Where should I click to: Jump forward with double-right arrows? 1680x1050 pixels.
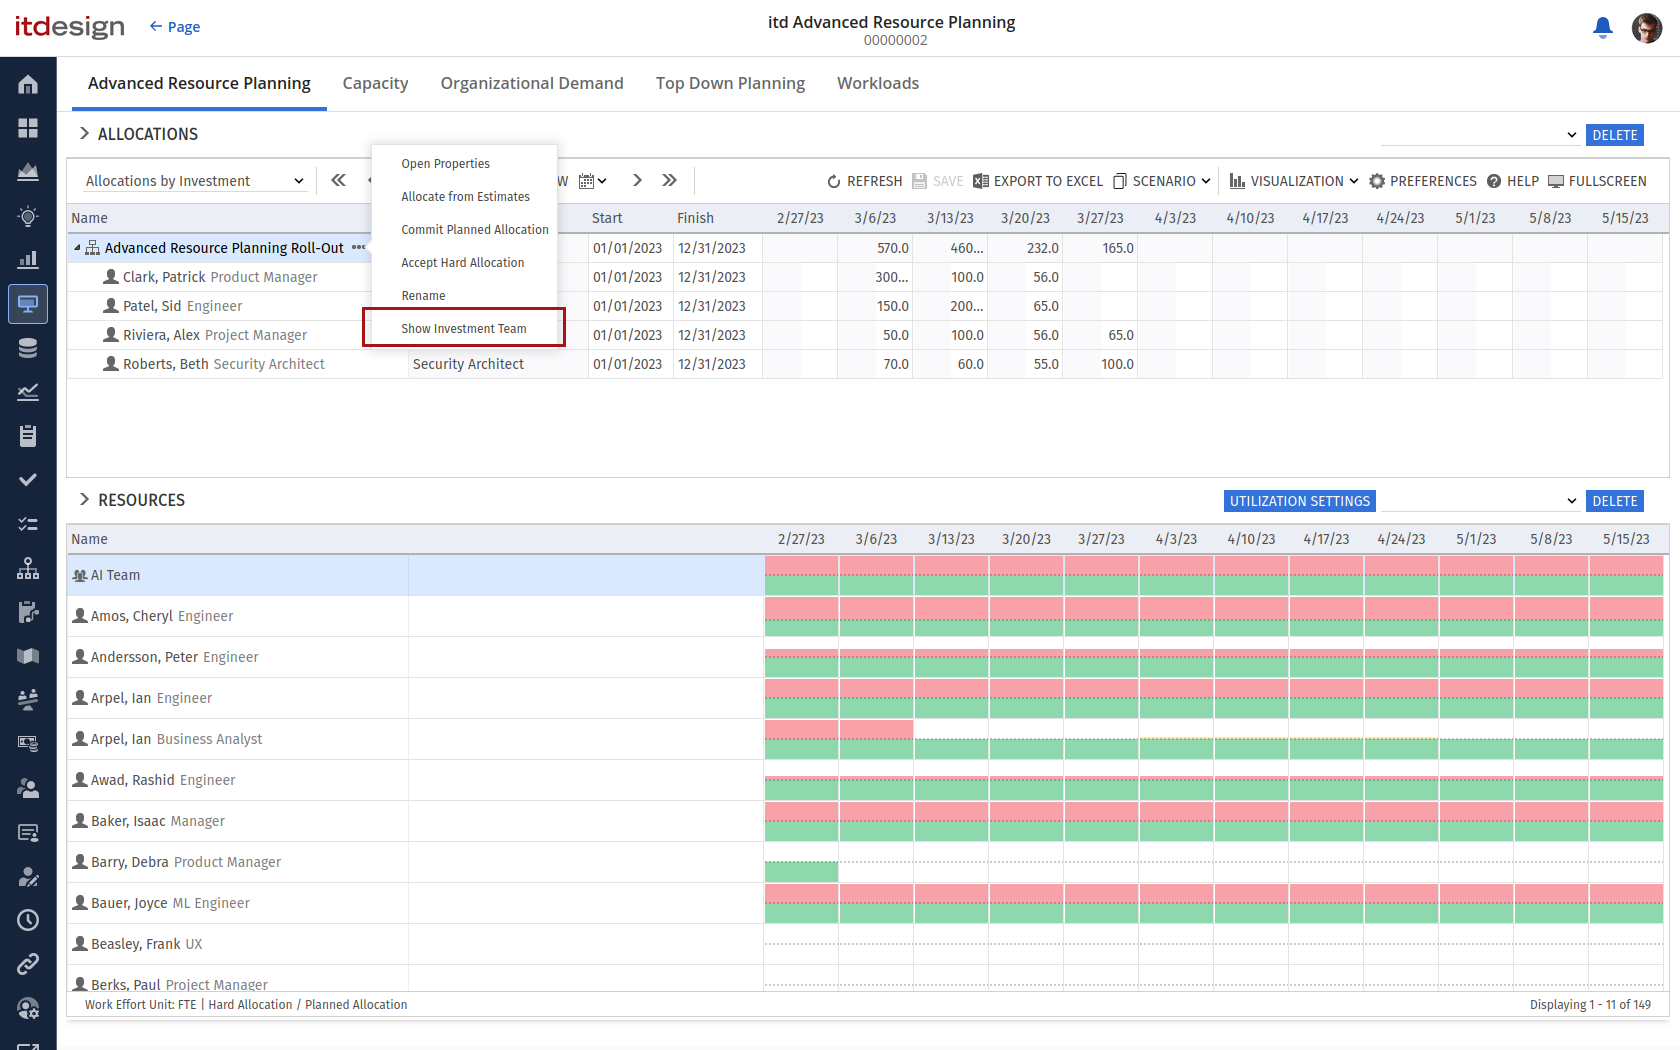coord(669,181)
